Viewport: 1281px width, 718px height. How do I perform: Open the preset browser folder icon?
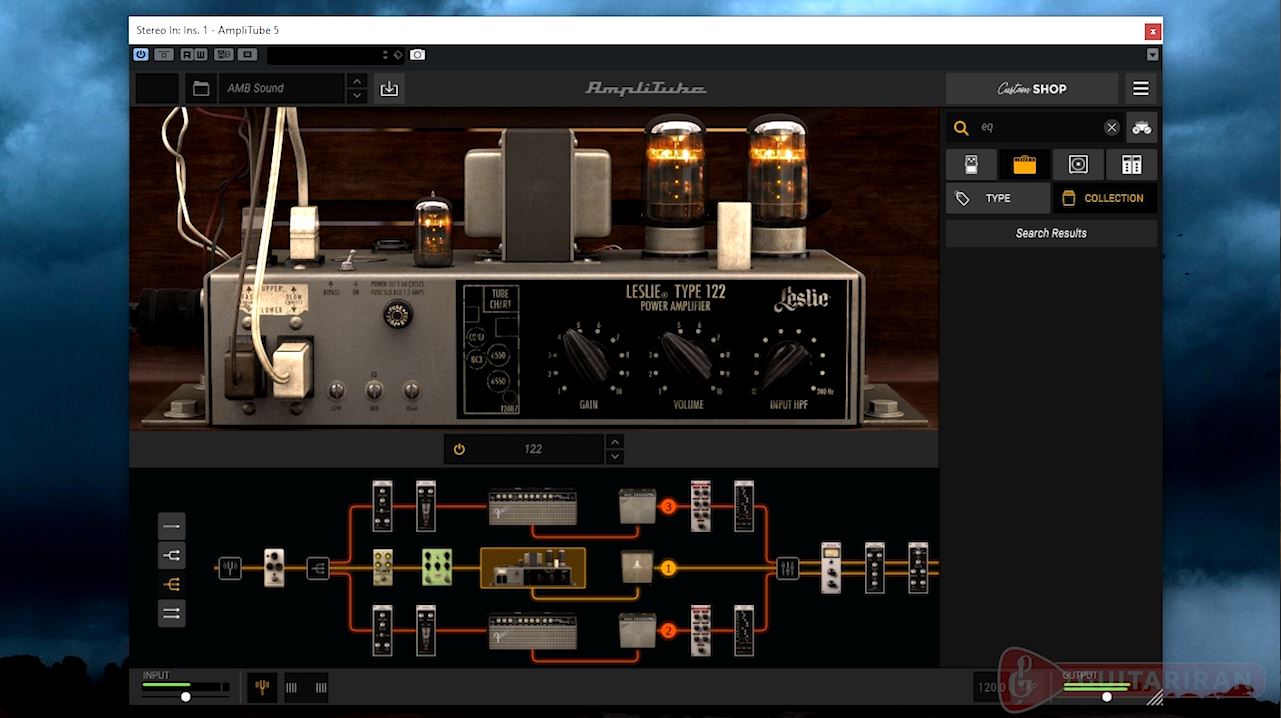tap(201, 88)
